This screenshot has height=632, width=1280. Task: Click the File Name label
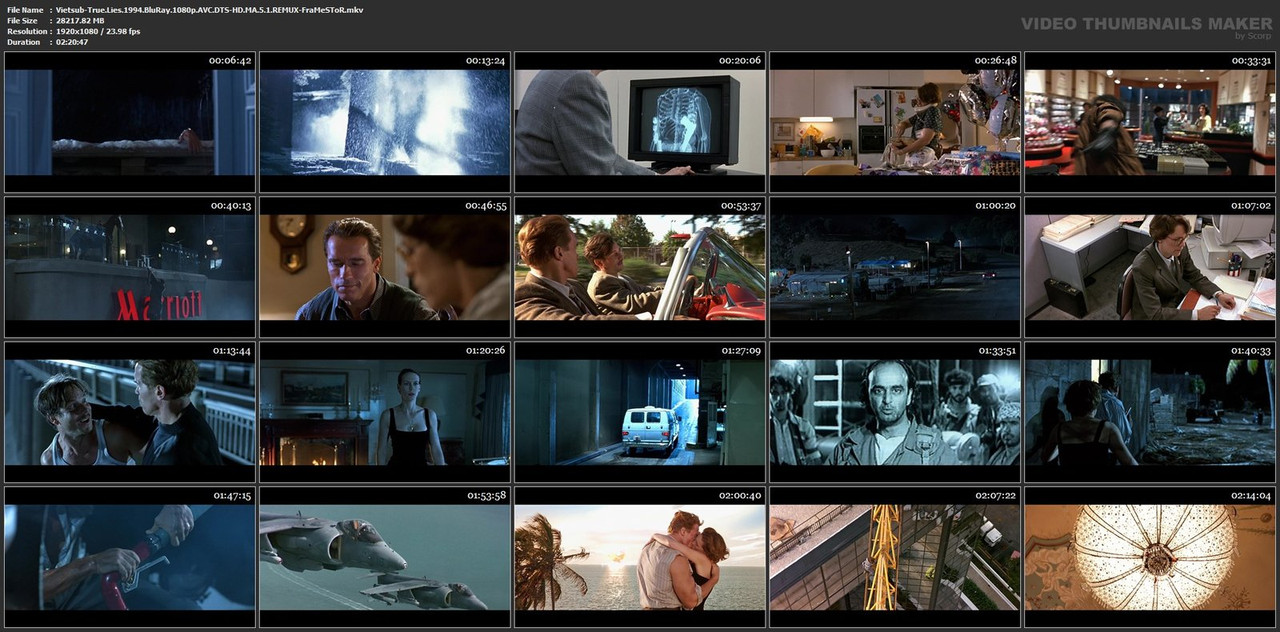pyautogui.click(x=25, y=10)
